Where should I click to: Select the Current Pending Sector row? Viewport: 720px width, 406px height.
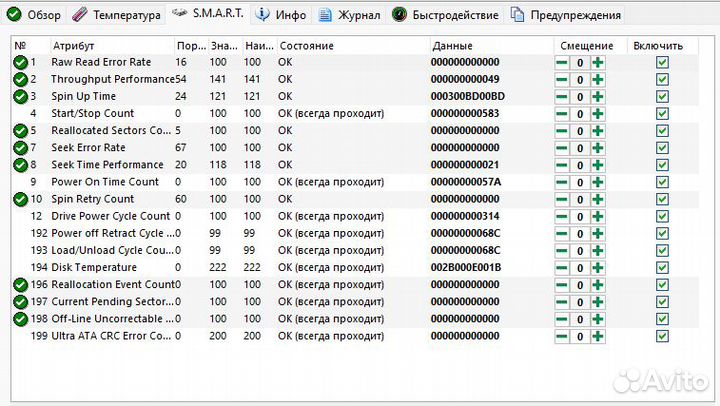pyautogui.click(x=354, y=302)
